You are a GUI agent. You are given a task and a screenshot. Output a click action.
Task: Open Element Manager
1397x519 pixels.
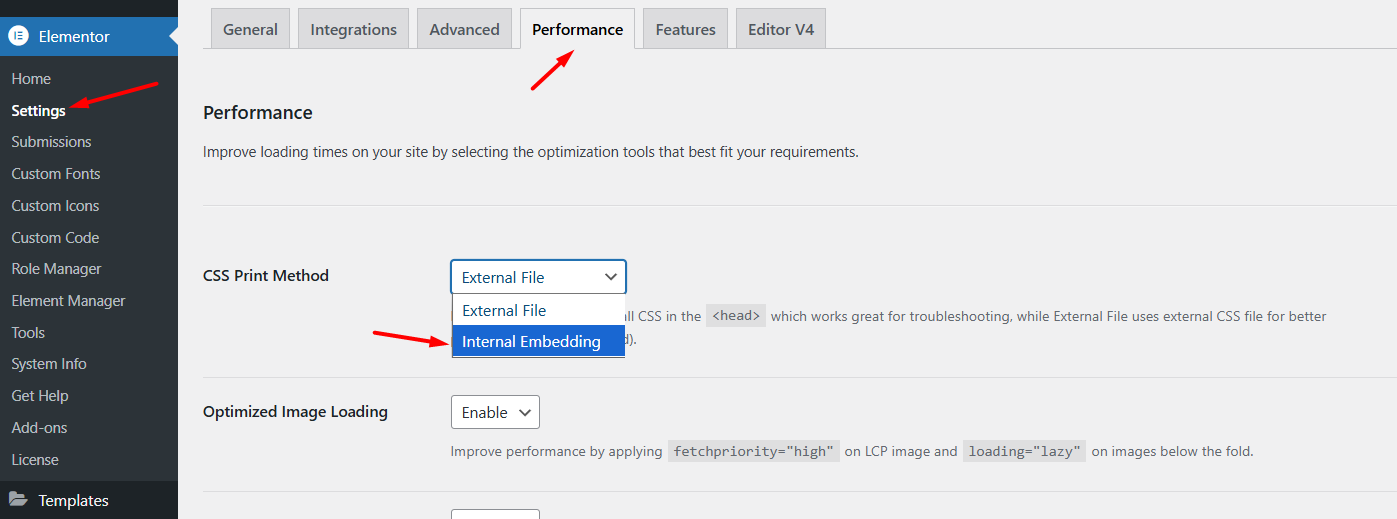point(68,301)
